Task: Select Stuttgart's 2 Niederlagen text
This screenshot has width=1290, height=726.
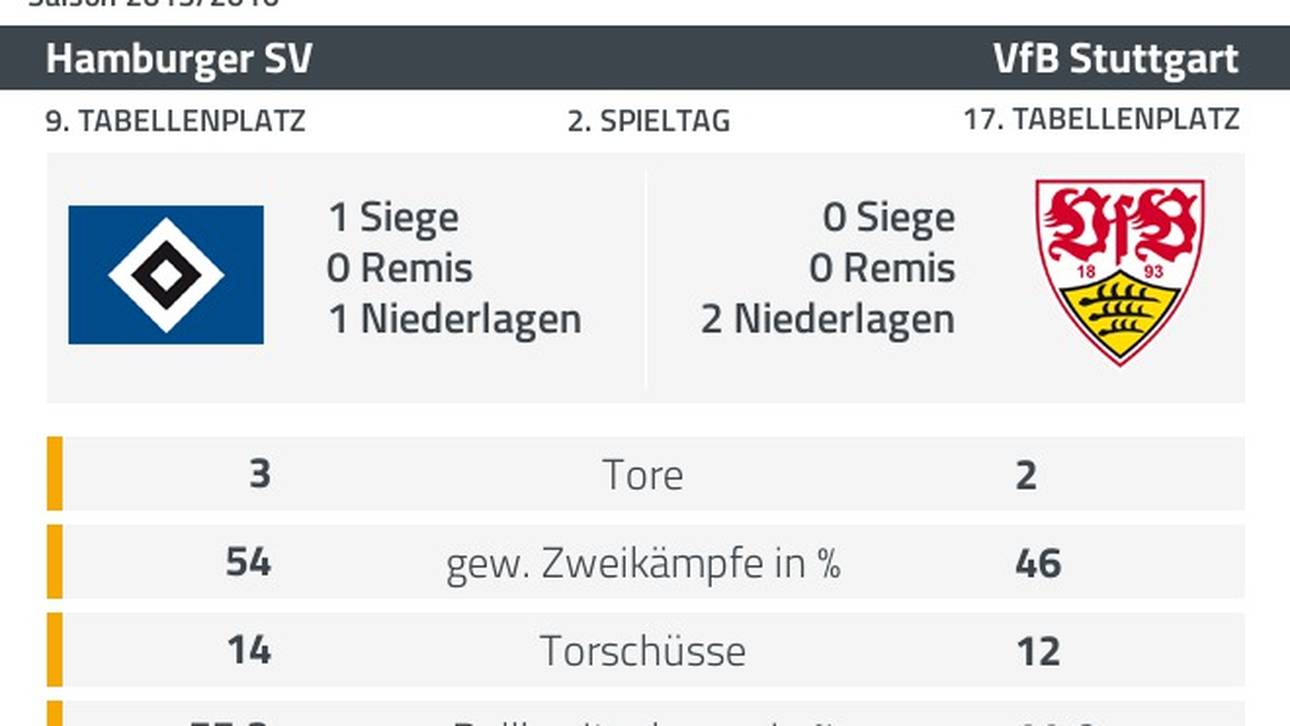Action: click(827, 319)
